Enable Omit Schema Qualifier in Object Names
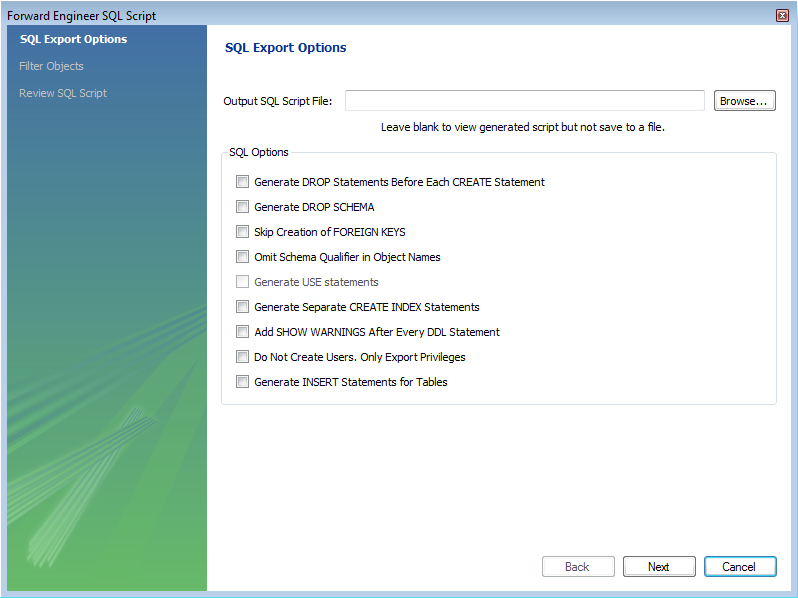 click(x=242, y=257)
